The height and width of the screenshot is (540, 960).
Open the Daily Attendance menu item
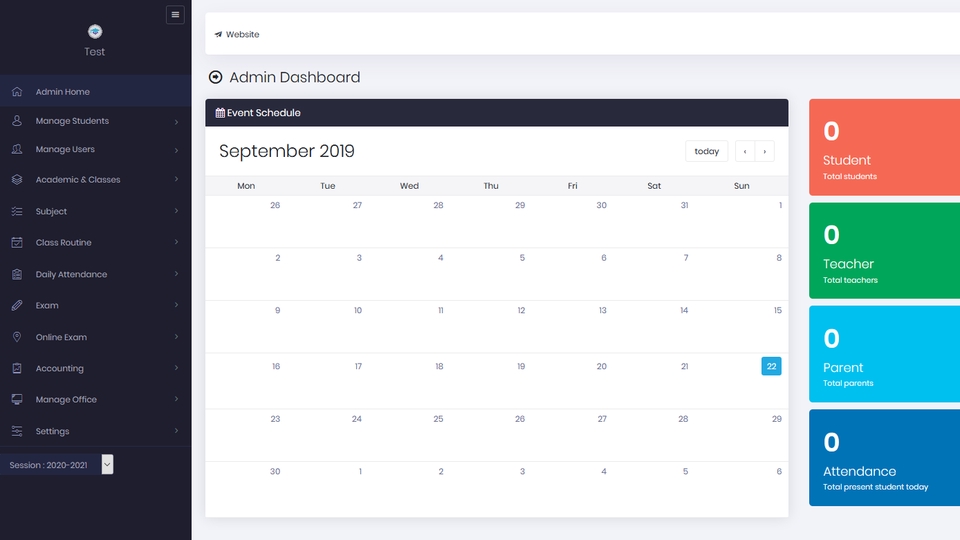click(71, 274)
